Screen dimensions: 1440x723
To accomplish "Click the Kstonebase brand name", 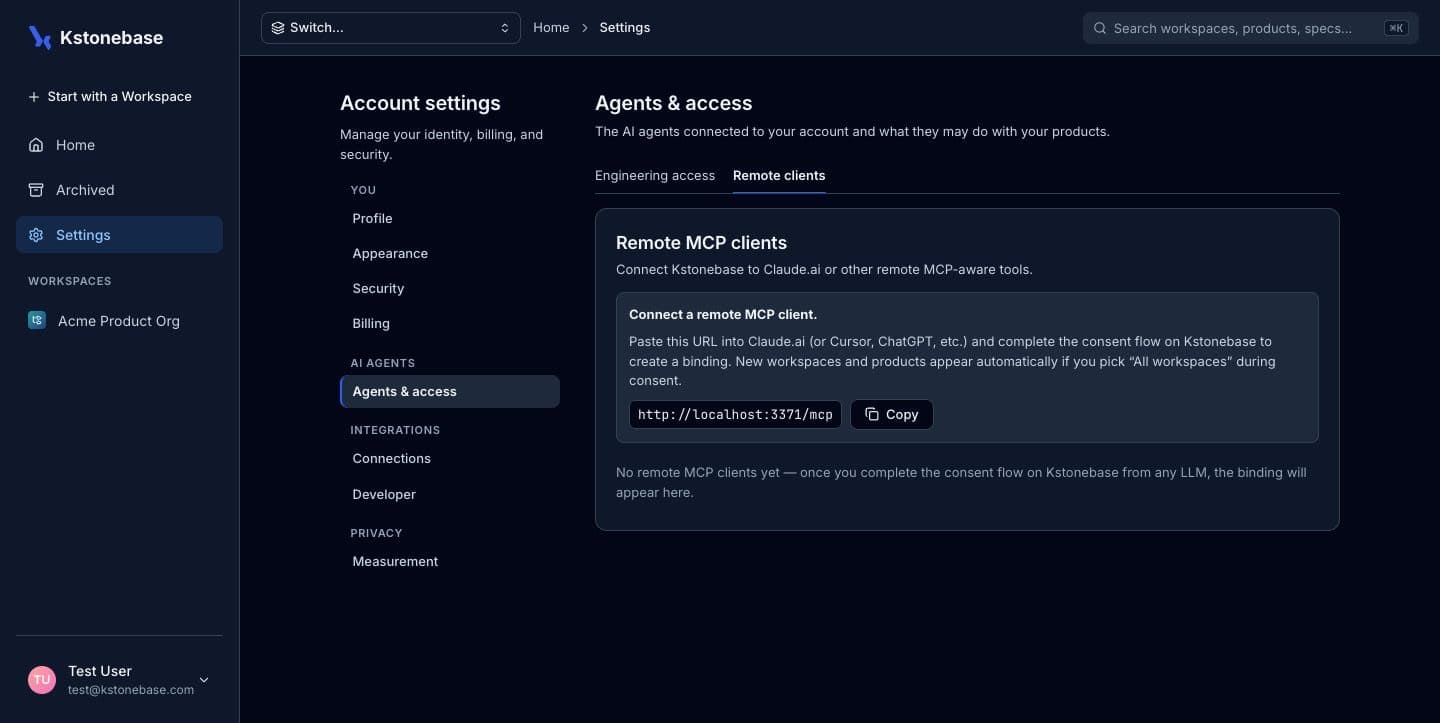I will coord(111,38).
